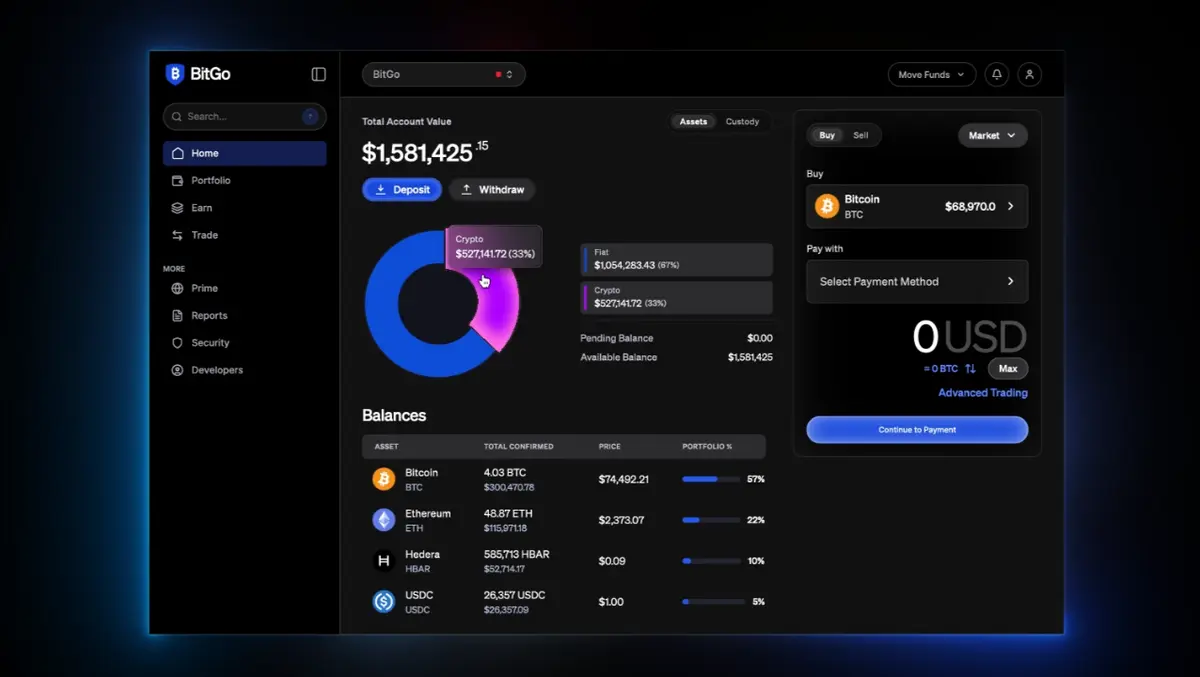This screenshot has width=1200, height=677.
Task: Open Trade in the sidebar
Action: point(244,235)
